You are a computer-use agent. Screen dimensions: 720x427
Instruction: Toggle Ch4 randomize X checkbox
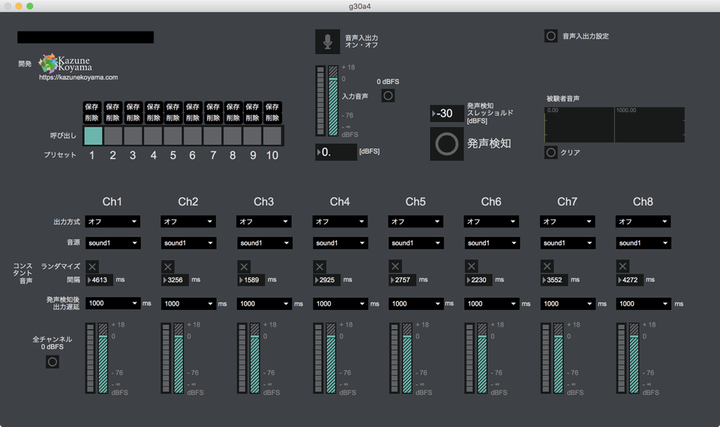tap(319, 266)
